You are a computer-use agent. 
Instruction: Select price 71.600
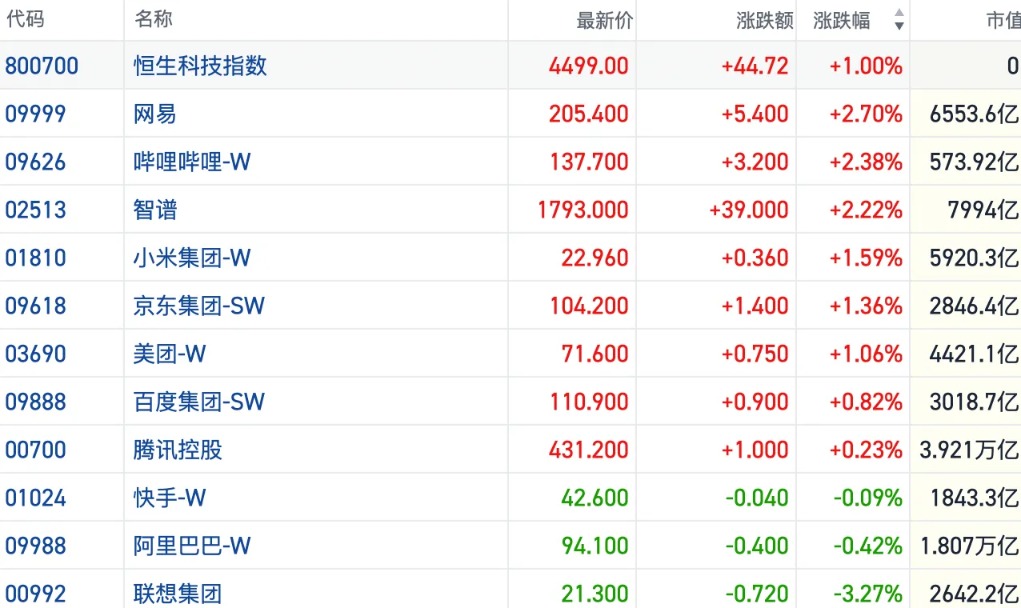[594, 354]
